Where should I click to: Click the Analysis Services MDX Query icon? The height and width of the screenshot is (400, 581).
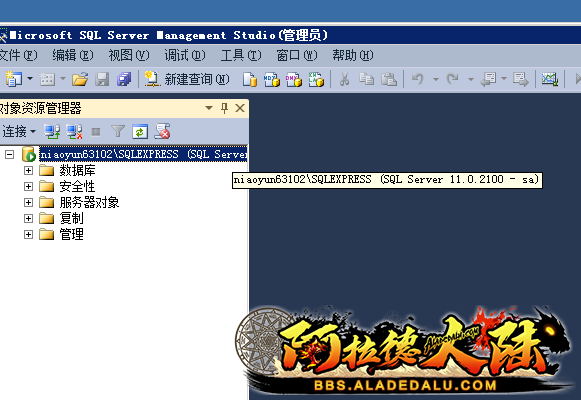click(271, 79)
